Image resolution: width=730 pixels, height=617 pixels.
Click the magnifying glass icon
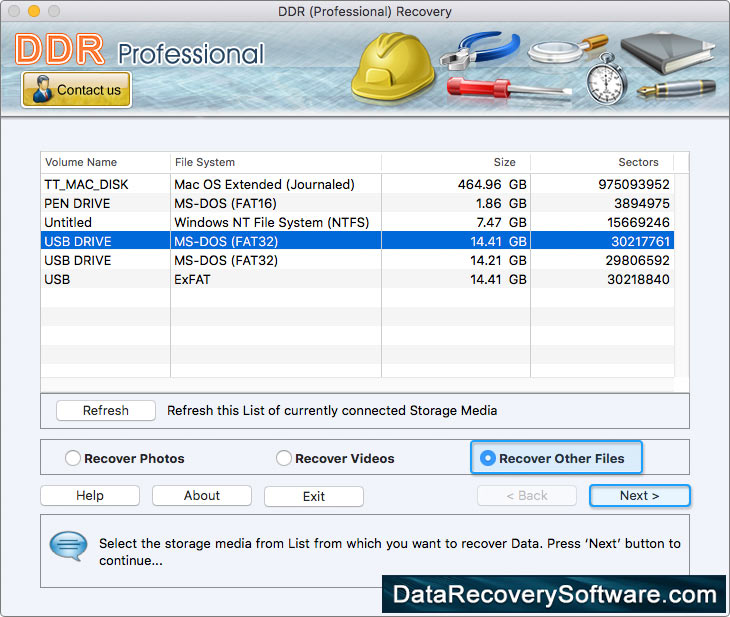[x=567, y=49]
